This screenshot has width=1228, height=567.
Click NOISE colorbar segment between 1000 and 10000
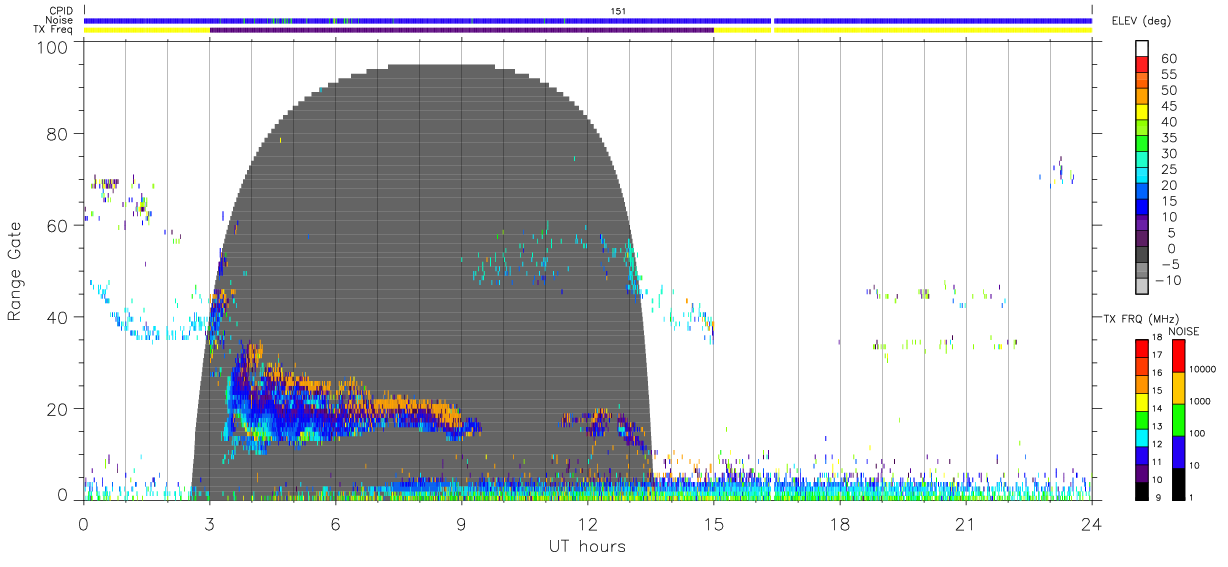pyautogui.click(x=1177, y=387)
